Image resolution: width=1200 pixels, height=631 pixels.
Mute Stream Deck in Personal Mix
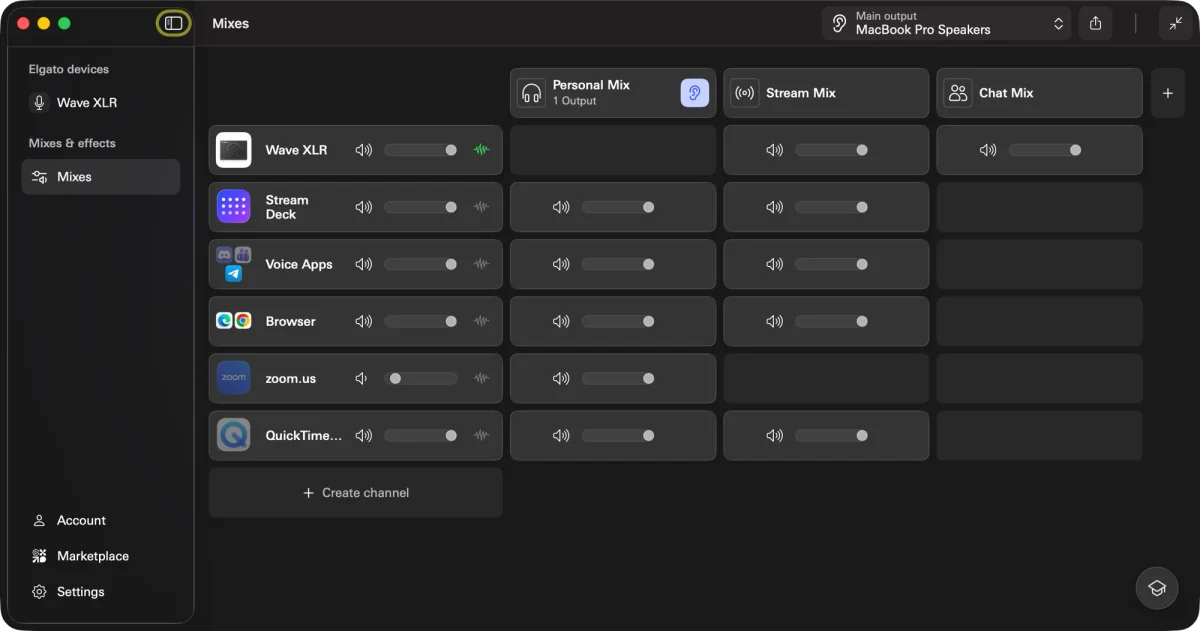pos(561,207)
